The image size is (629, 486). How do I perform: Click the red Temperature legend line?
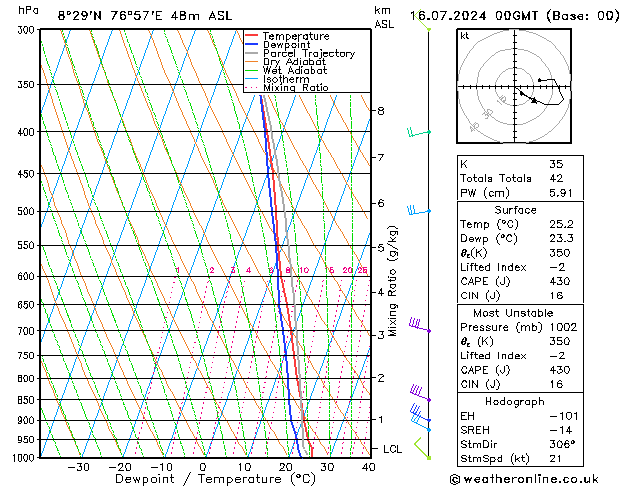pyautogui.click(x=251, y=36)
